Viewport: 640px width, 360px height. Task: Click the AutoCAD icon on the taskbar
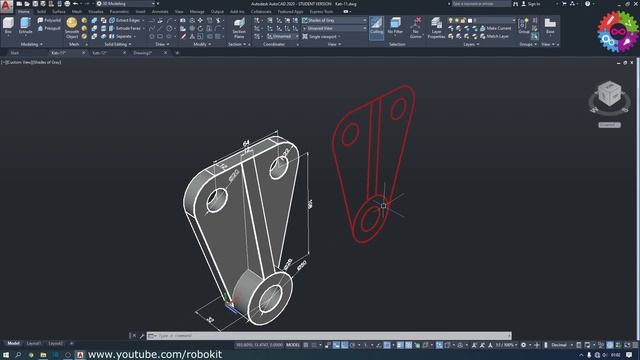tap(80, 355)
